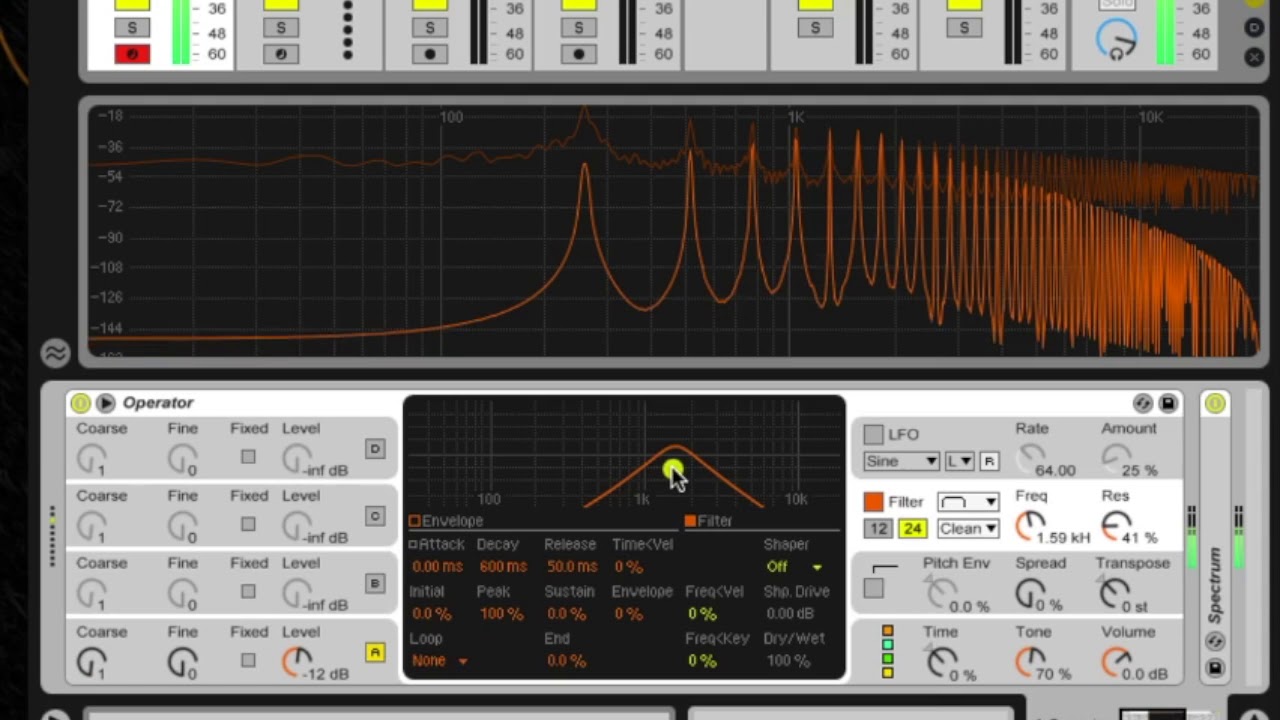Adjust the Spread knob
1280x720 pixels.
(x=1030, y=594)
